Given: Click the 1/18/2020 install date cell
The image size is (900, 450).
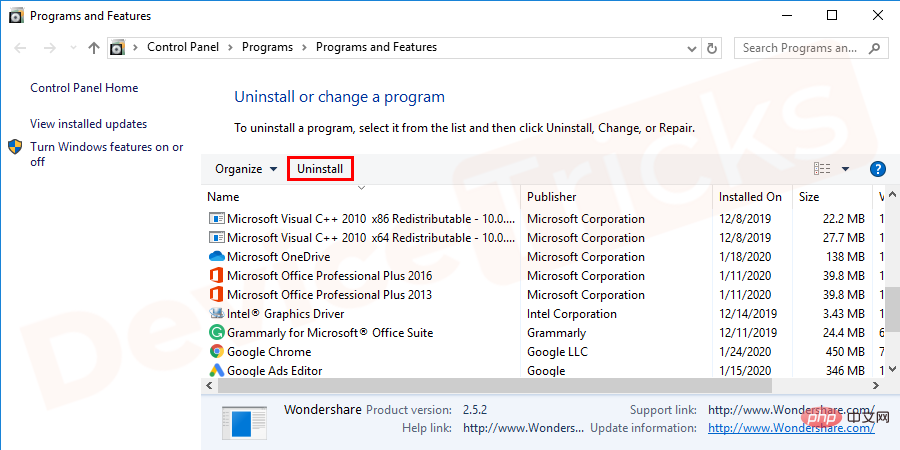Looking at the screenshot, I should coord(745,257).
